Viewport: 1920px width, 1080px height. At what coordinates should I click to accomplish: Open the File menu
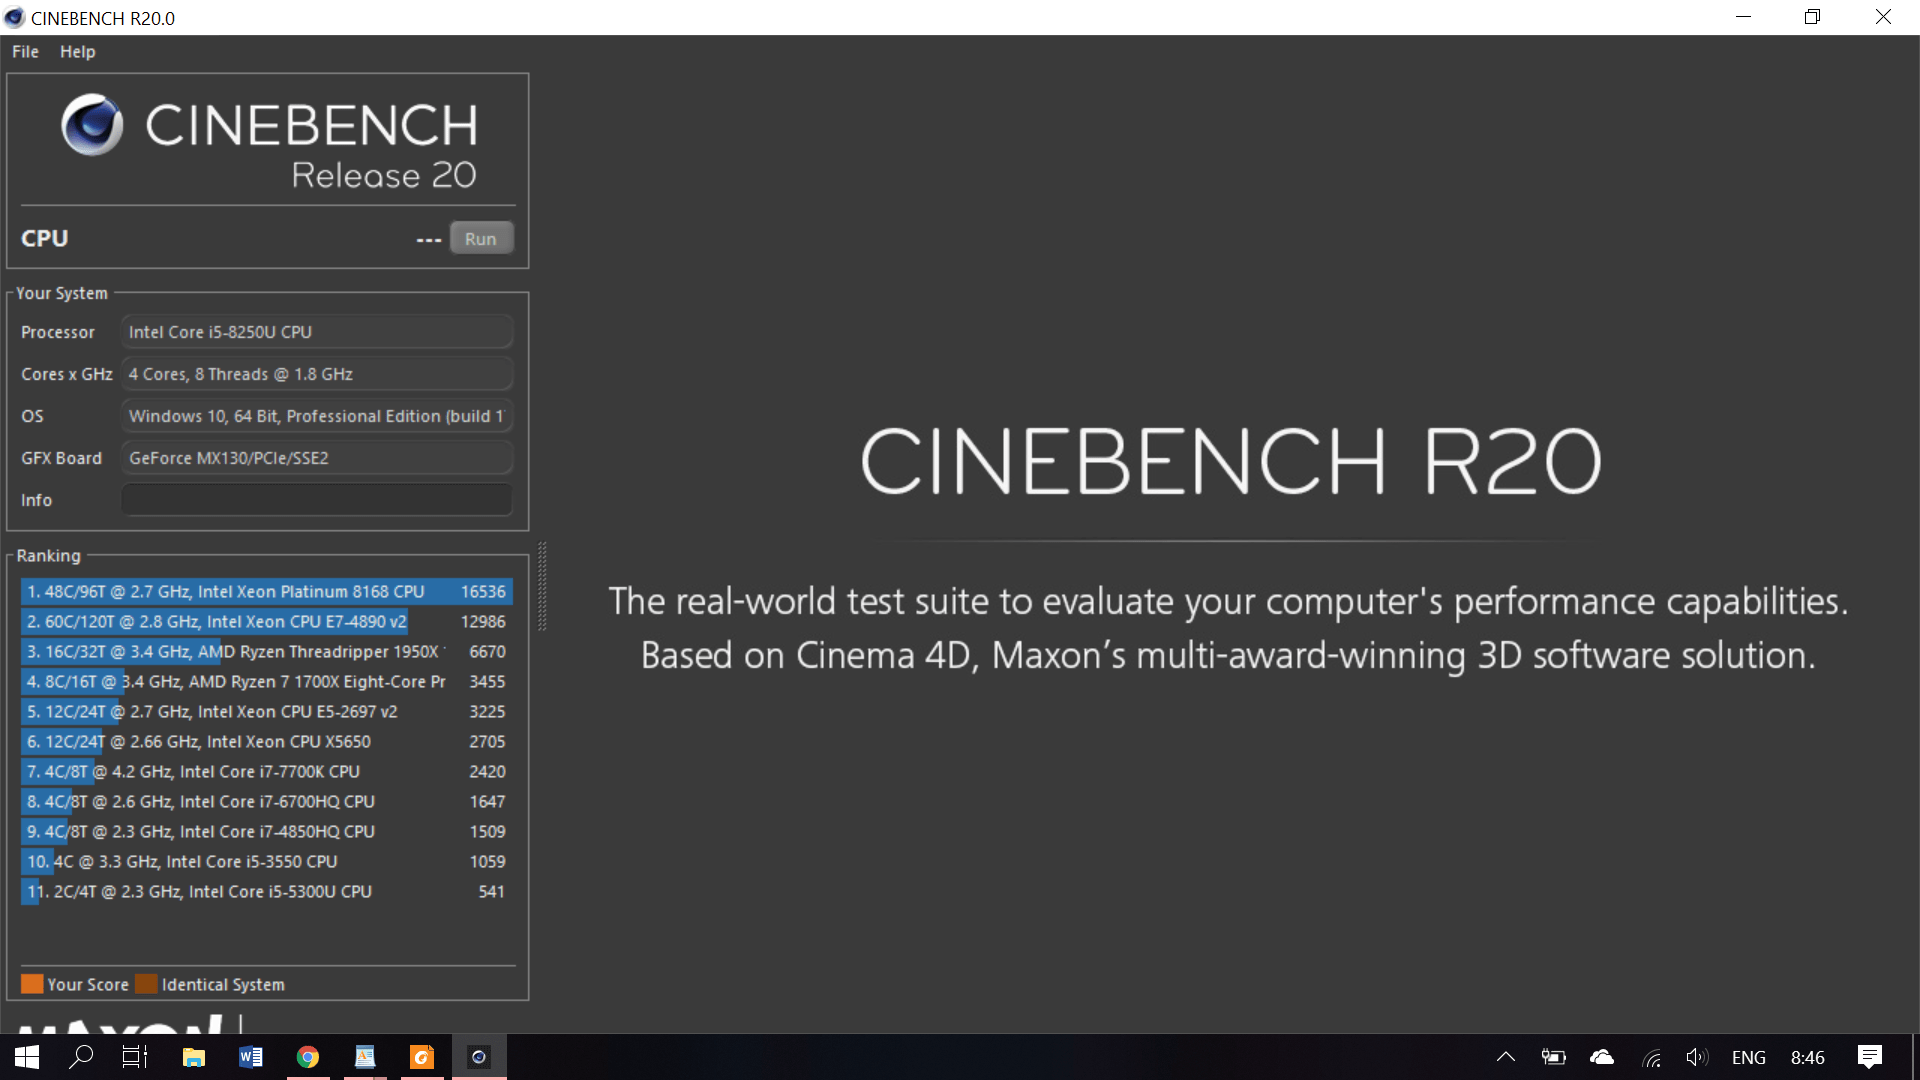25,52
